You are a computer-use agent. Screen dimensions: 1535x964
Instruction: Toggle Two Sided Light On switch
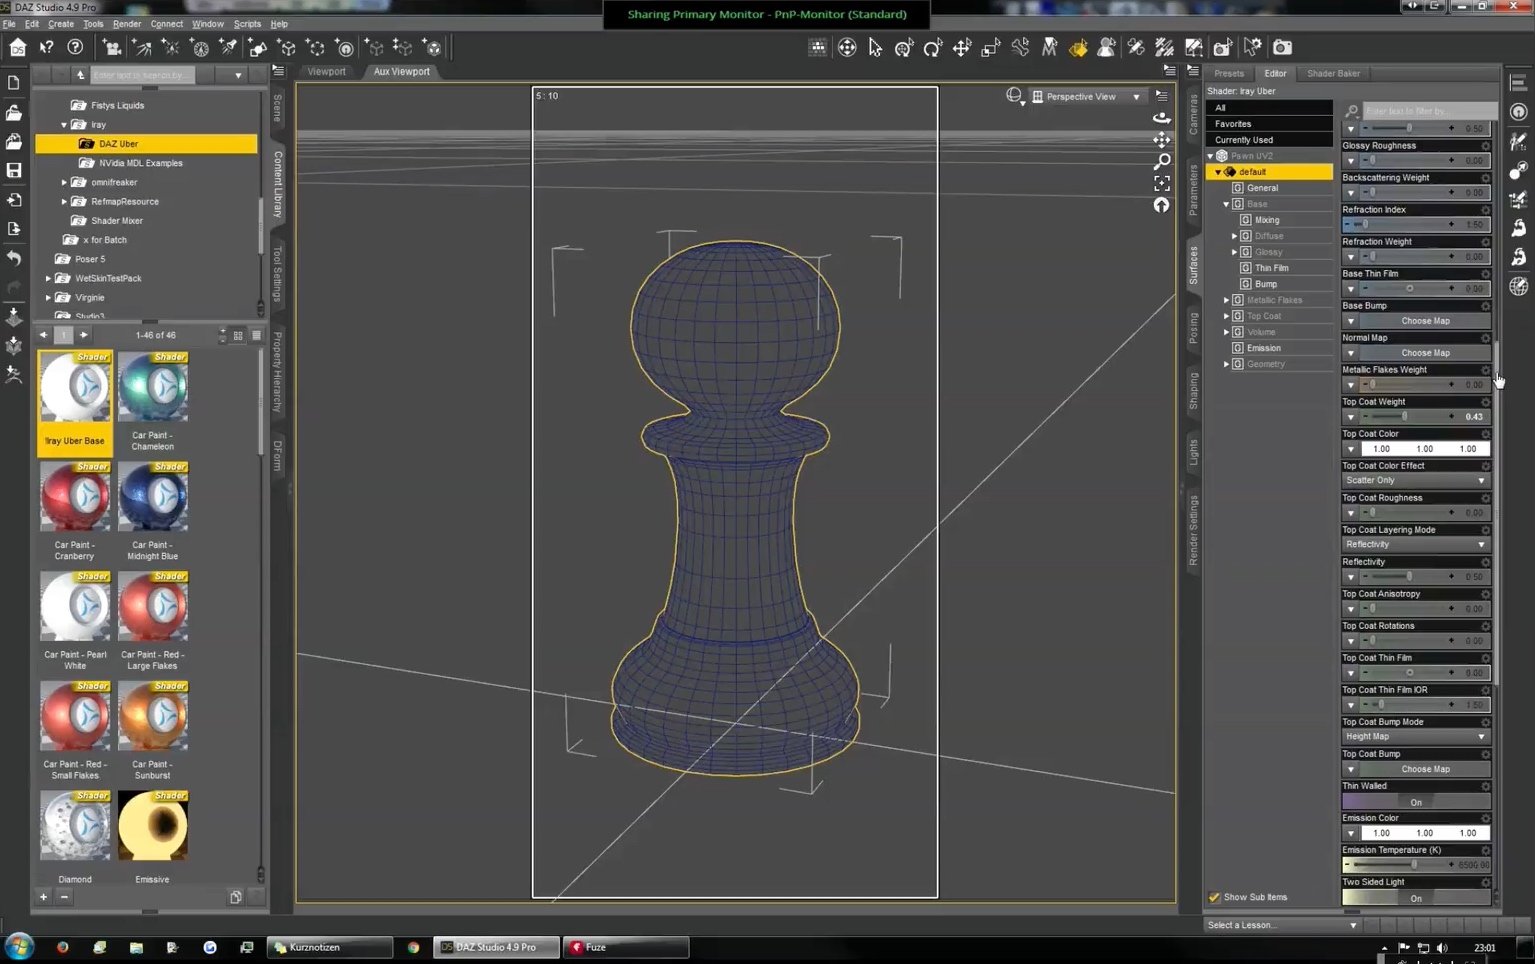[1416, 898]
